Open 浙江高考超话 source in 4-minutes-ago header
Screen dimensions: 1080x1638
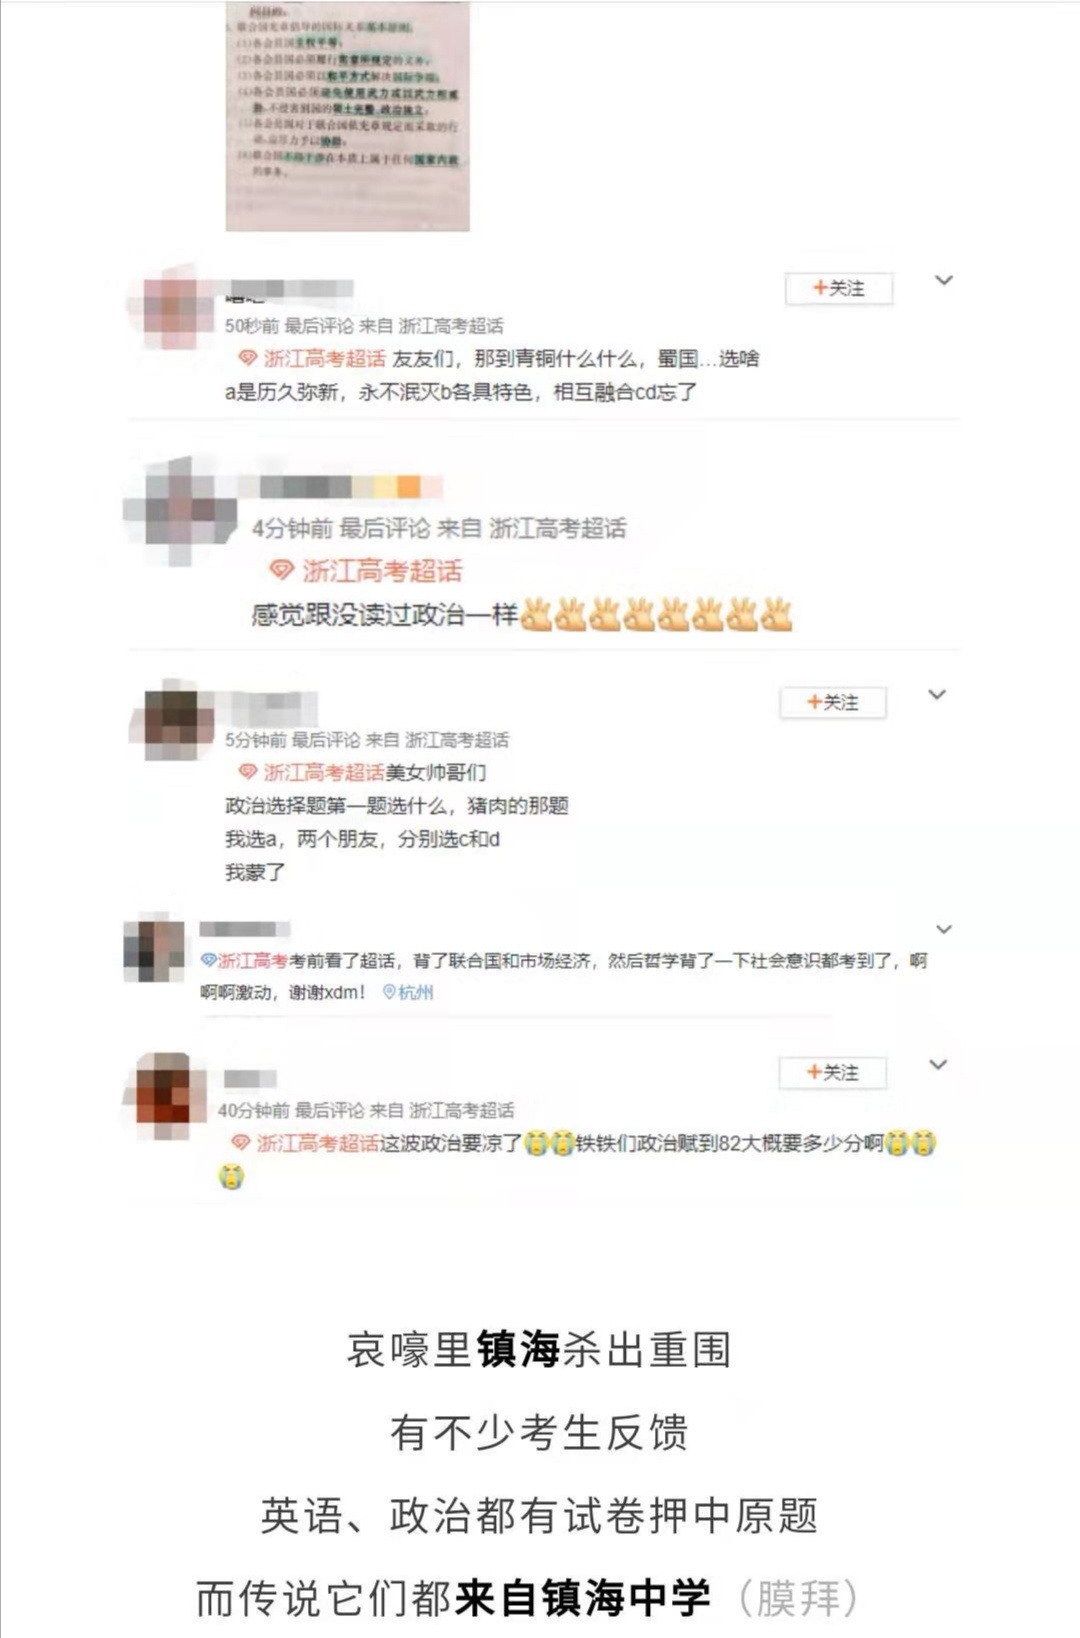pos(557,528)
